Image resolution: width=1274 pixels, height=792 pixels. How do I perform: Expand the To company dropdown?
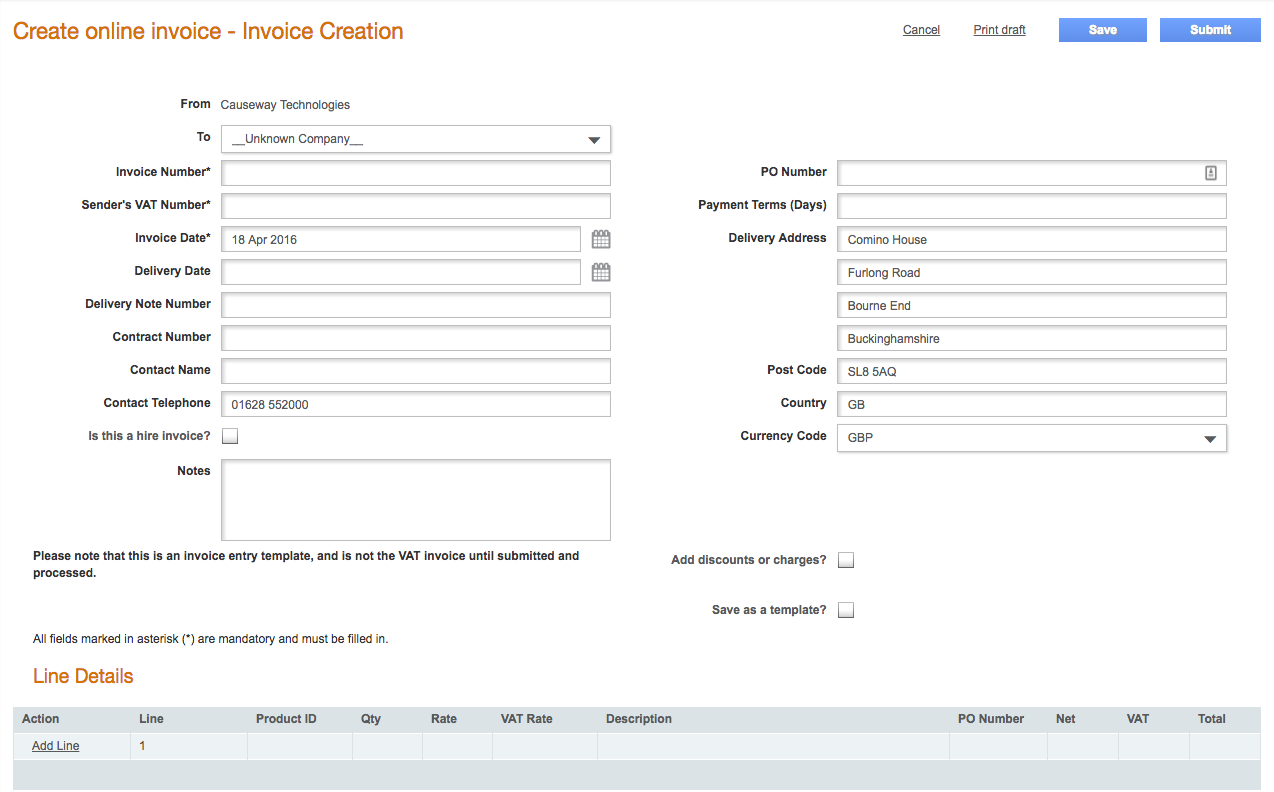[415, 139]
